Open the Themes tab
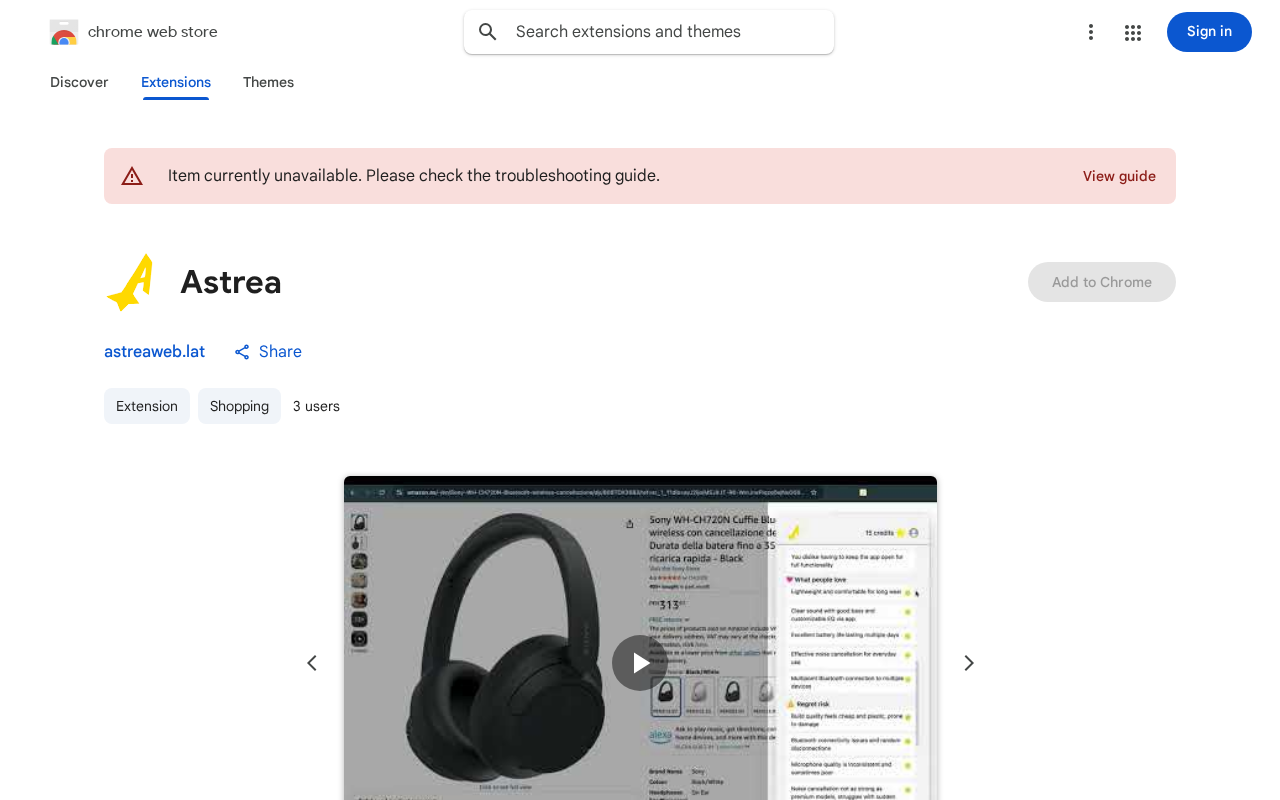The height and width of the screenshot is (800, 1280). 268,82
